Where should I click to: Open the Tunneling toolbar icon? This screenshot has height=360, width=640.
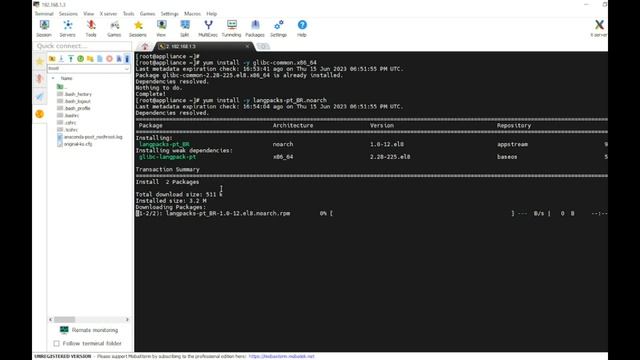pos(231,29)
